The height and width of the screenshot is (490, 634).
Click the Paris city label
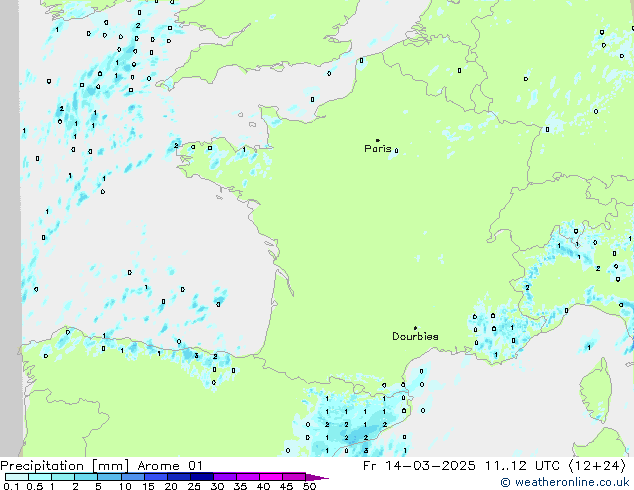click(378, 149)
